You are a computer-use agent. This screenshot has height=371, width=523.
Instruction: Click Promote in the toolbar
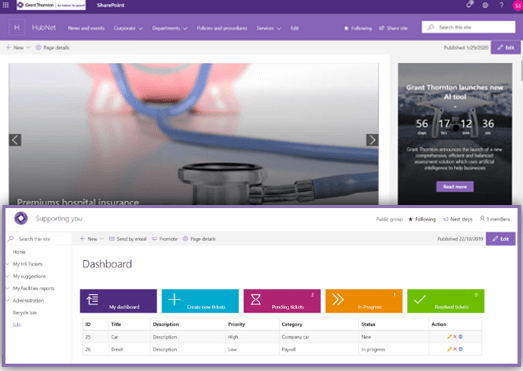click(164, 239)
